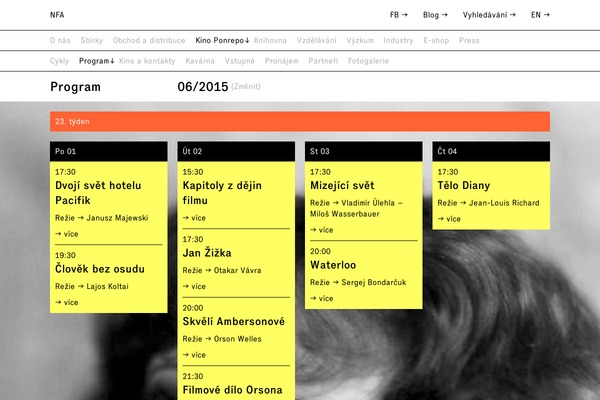This screenshot has width=600, height=400.
Task: Click director name Janusz Majewski
Action: click(x=117, y=218)
